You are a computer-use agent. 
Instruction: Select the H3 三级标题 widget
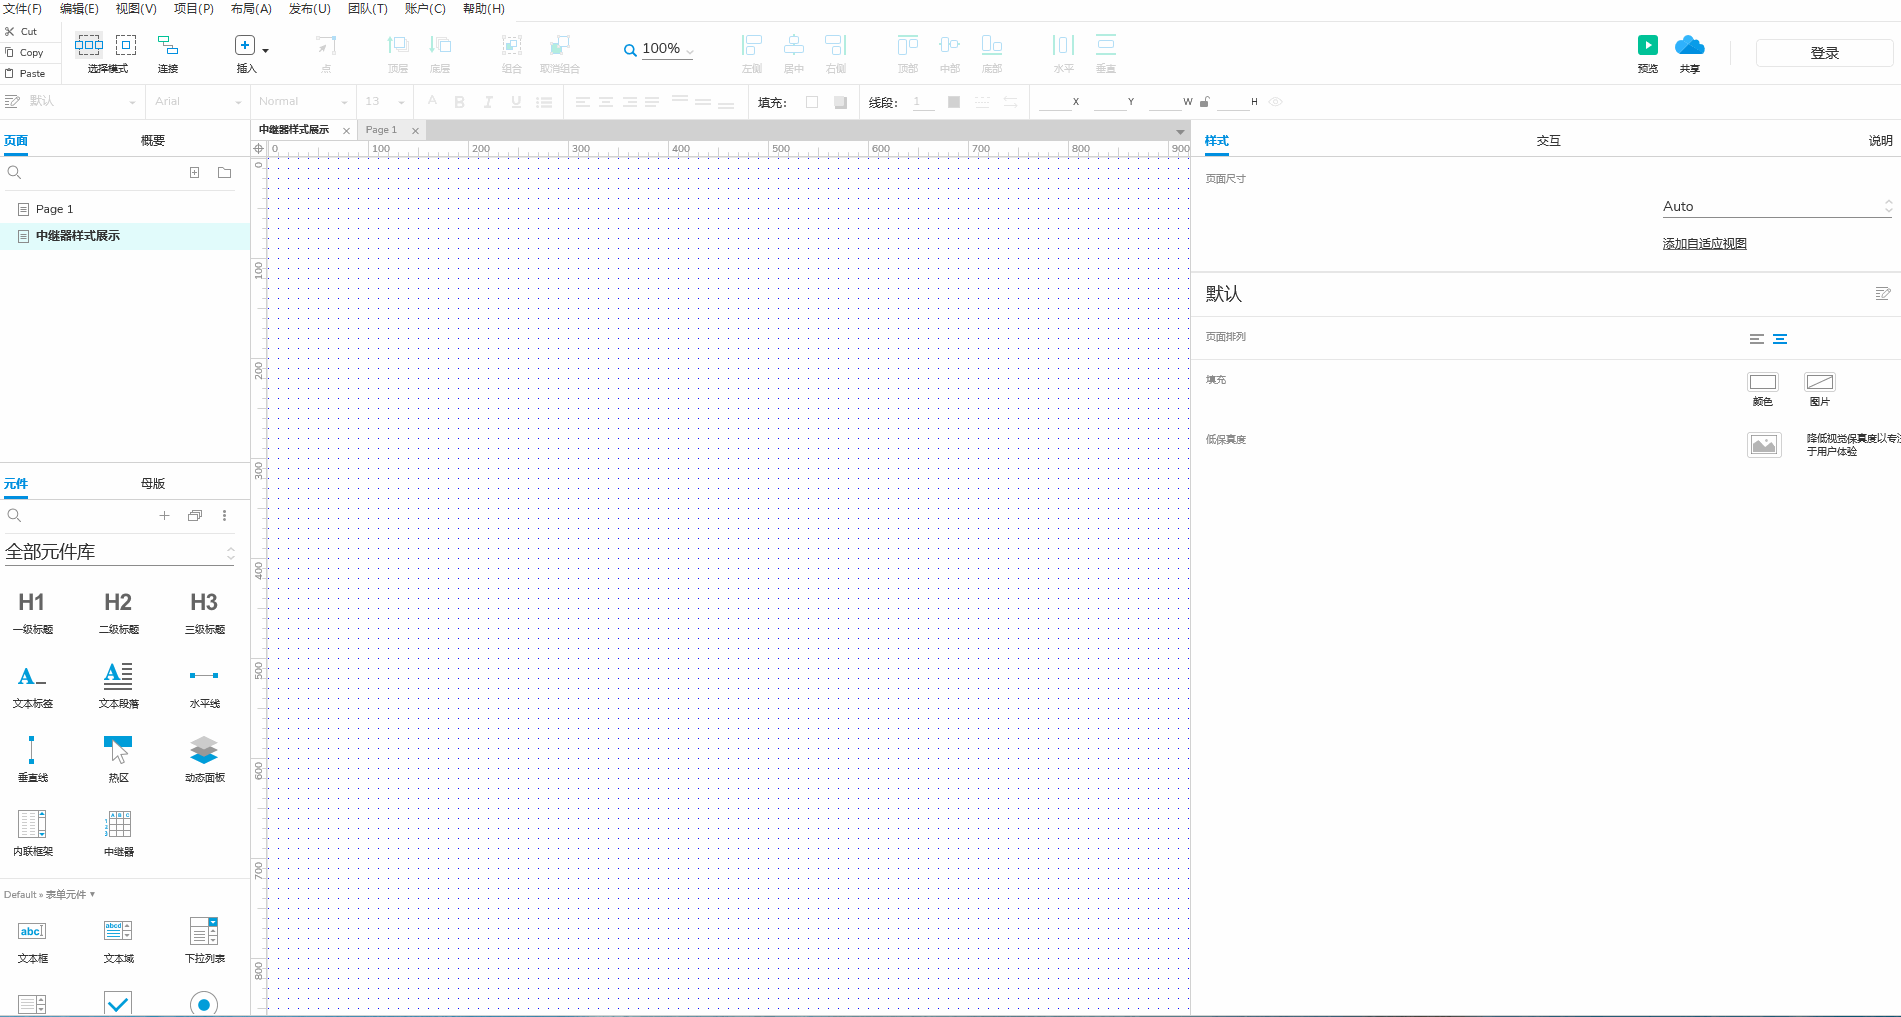(204, 612)
